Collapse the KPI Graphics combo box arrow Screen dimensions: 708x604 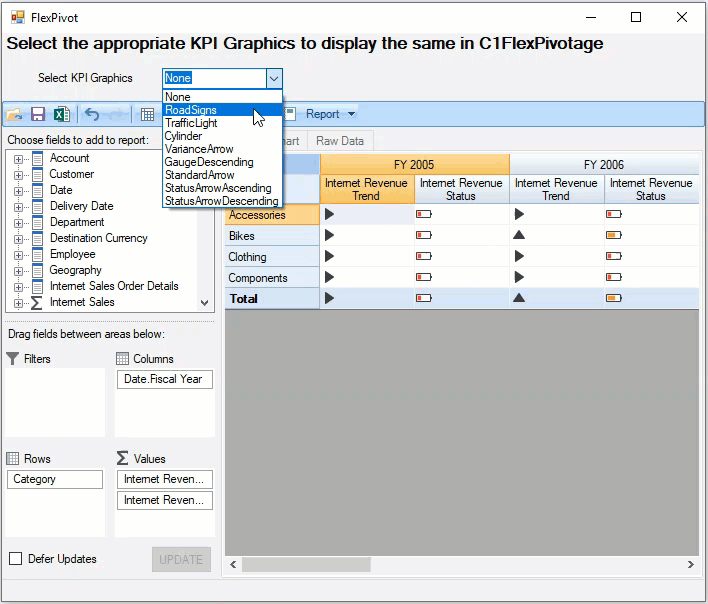pos(273,78)
